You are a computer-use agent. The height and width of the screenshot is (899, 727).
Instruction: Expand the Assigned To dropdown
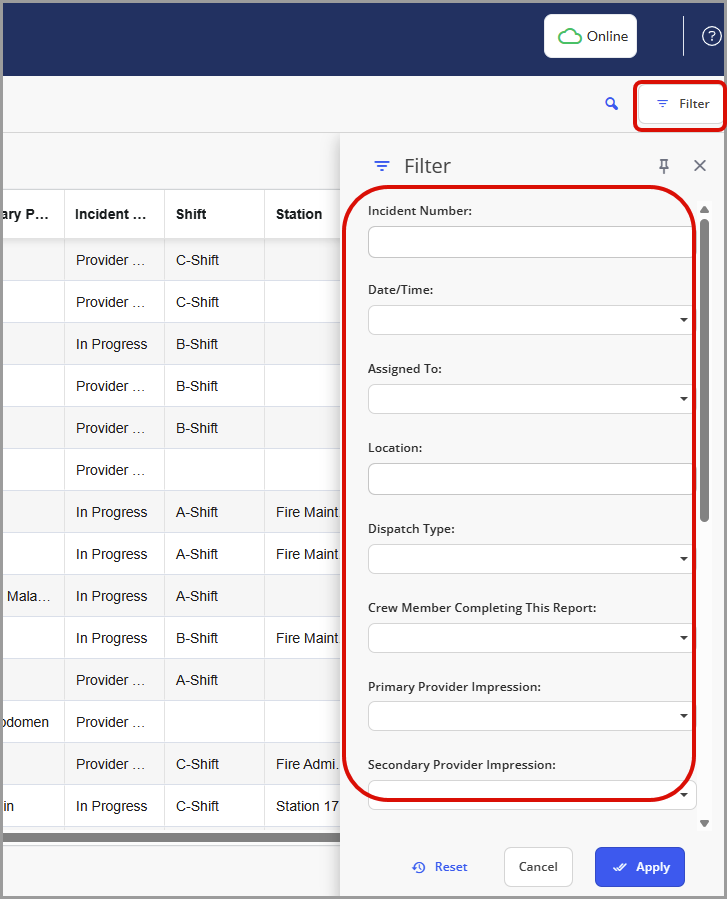click(530, 399)
